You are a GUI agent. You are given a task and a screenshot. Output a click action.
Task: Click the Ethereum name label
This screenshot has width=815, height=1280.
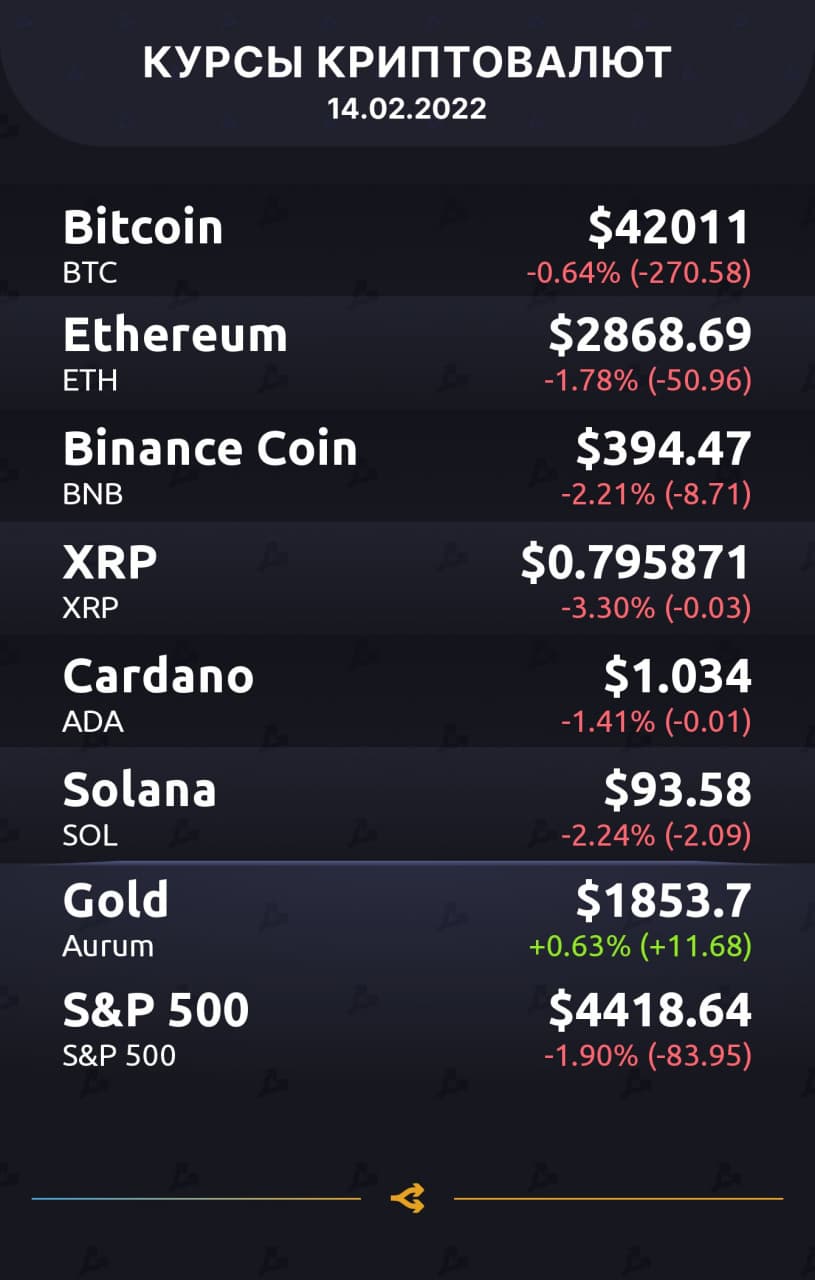(175, 335)
